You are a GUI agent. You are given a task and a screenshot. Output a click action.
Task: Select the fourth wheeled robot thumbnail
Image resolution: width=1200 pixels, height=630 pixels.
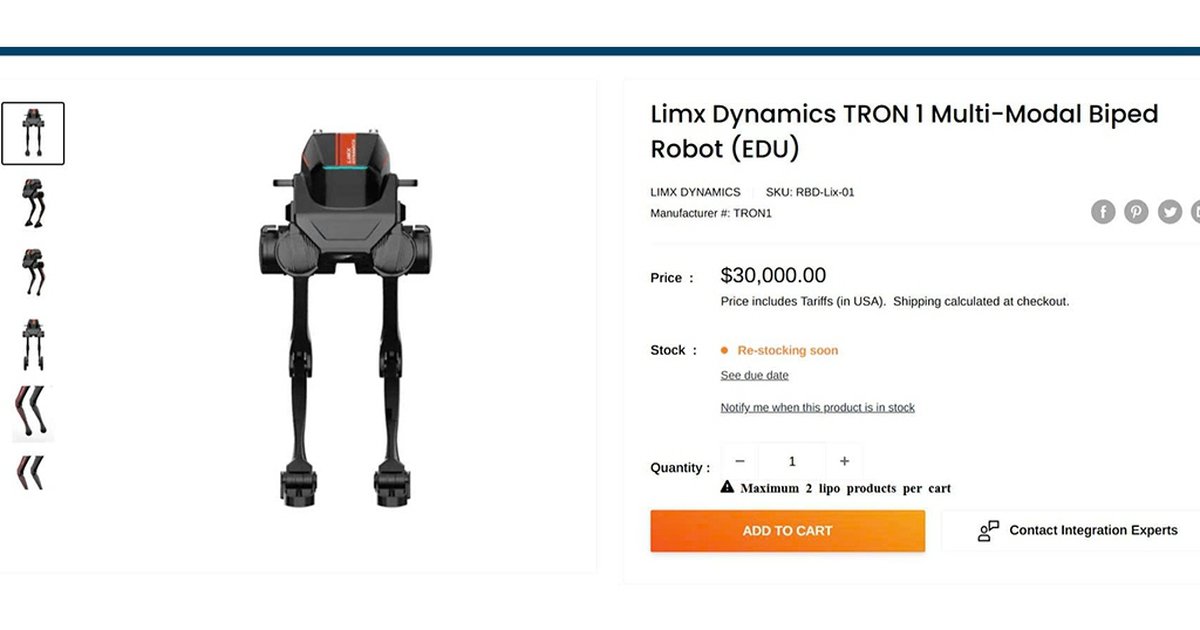33,343
